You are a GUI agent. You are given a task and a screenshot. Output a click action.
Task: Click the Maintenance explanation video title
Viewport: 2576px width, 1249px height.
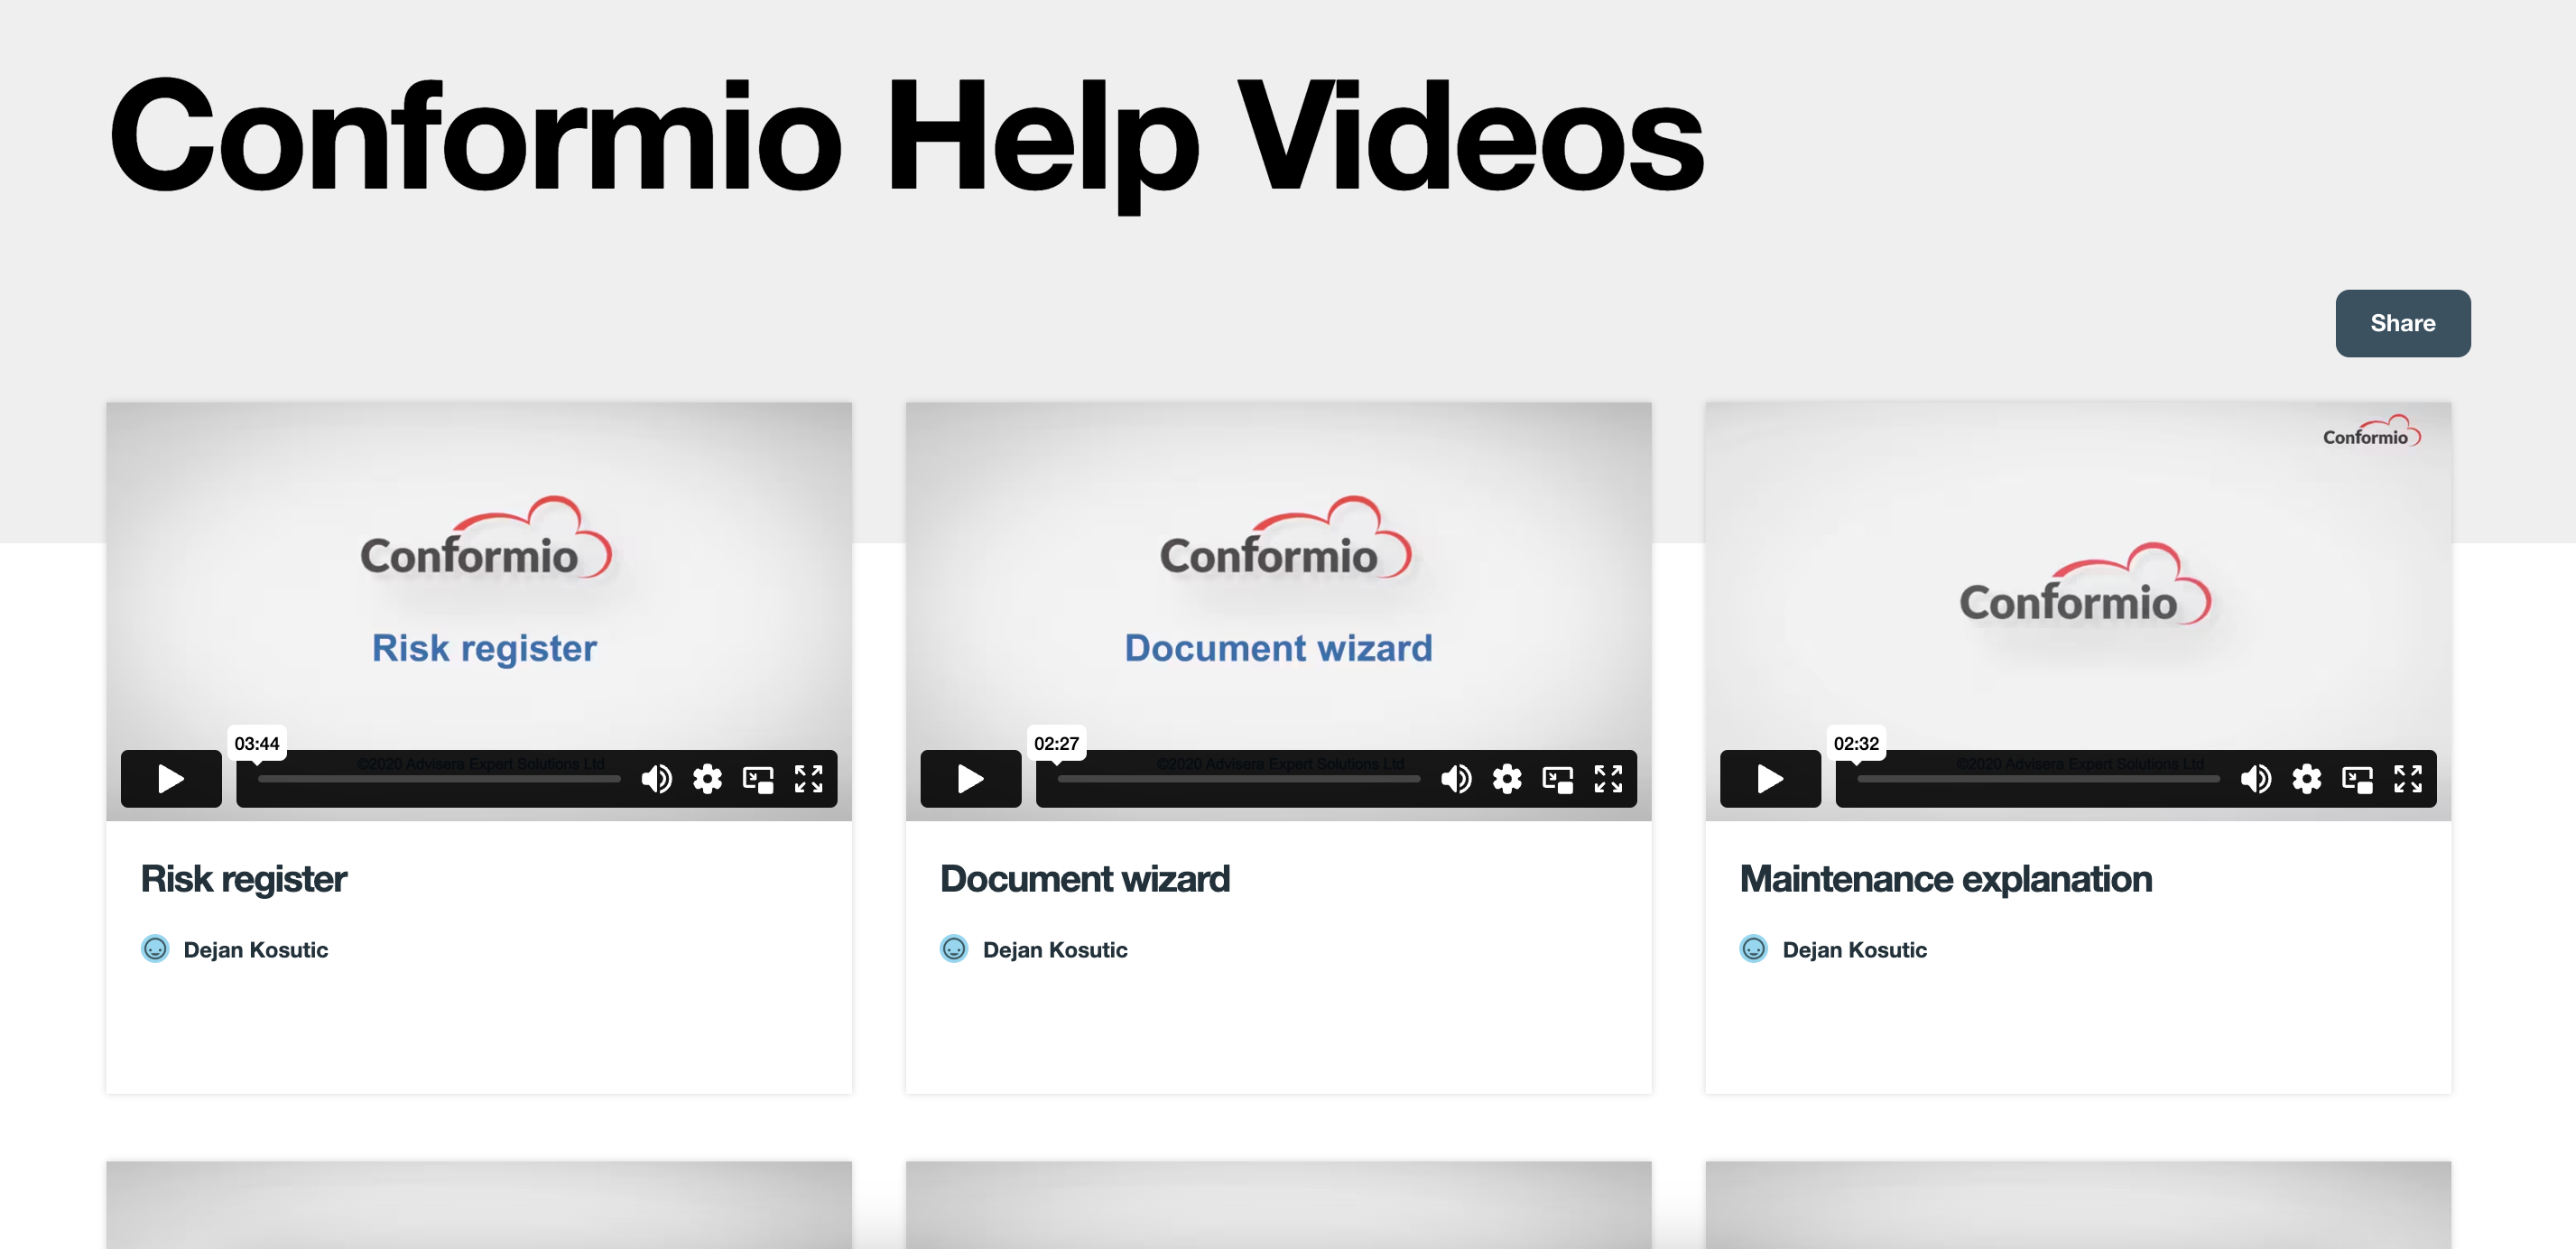click(1946, 879)
